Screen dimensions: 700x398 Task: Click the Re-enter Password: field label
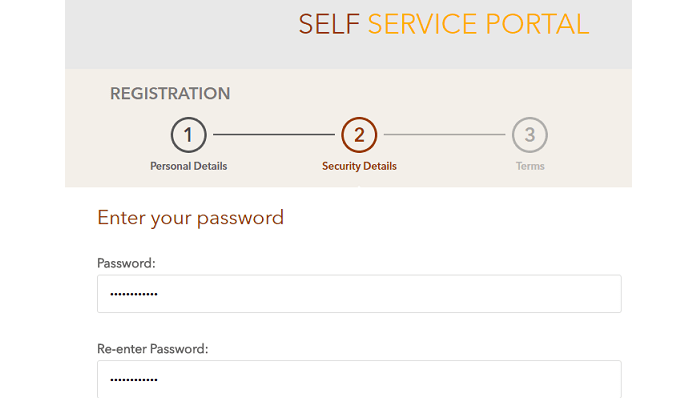tap(153, 349)
